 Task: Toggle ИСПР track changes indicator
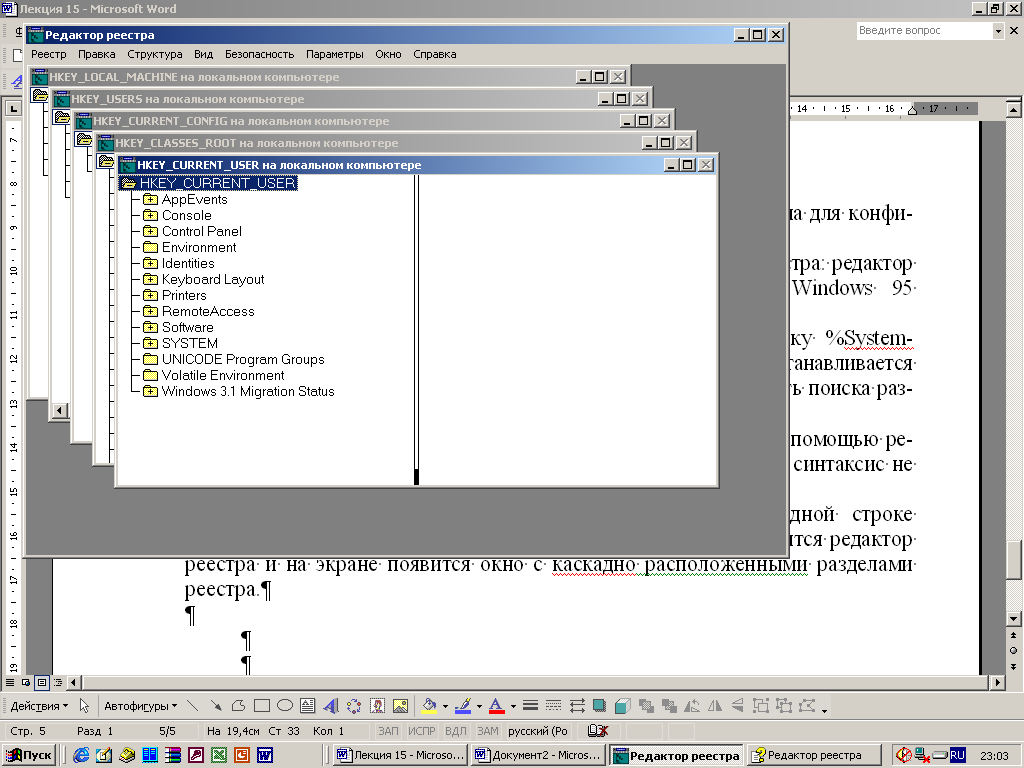point(421,731)
